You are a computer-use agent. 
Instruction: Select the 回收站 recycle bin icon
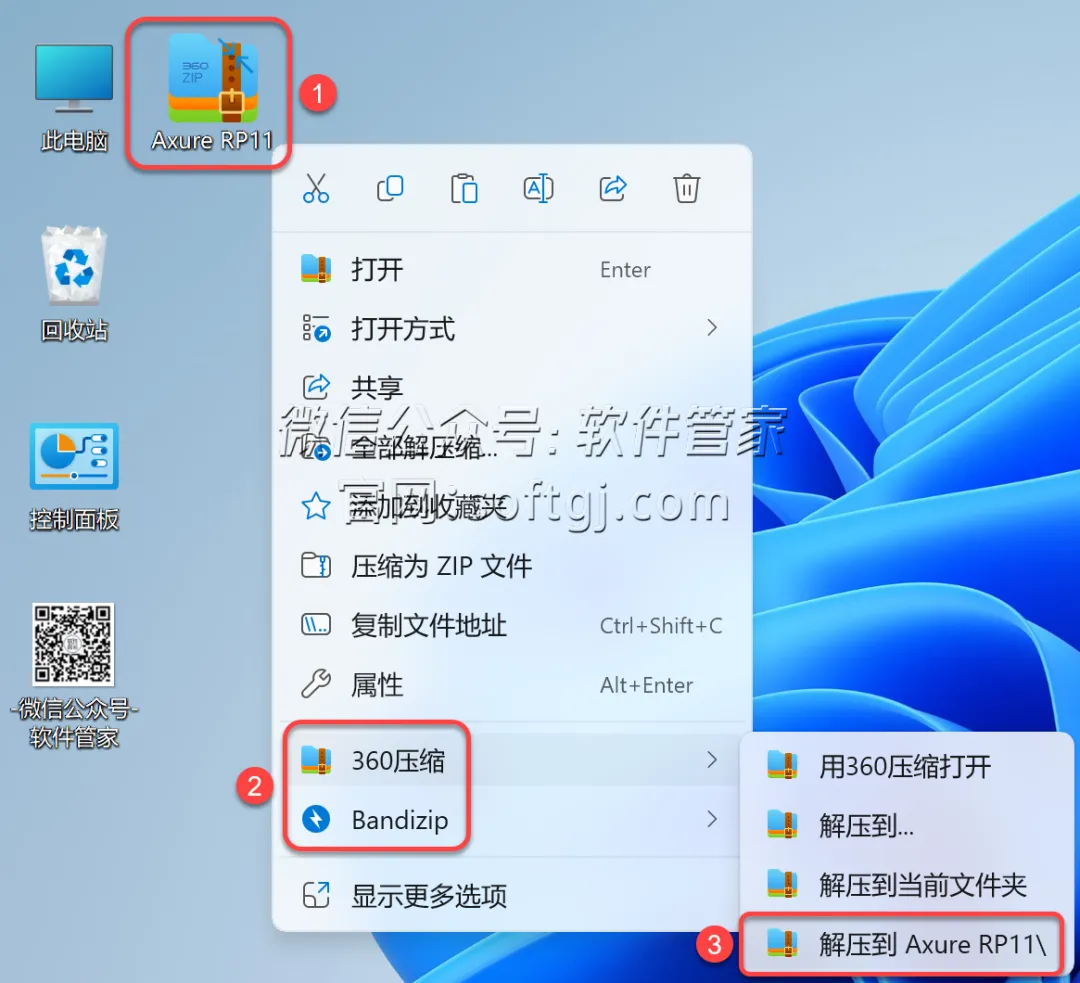tap(74, 284)
